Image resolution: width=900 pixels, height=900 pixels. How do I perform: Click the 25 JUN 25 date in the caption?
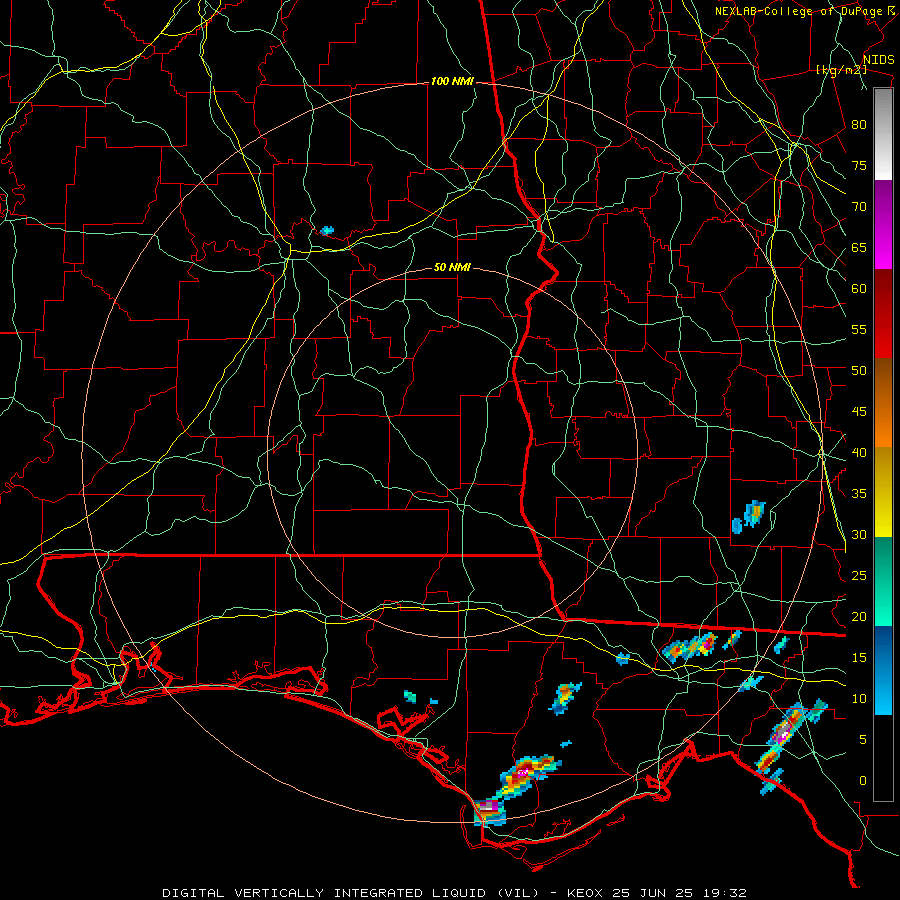[x=653, y=893]
